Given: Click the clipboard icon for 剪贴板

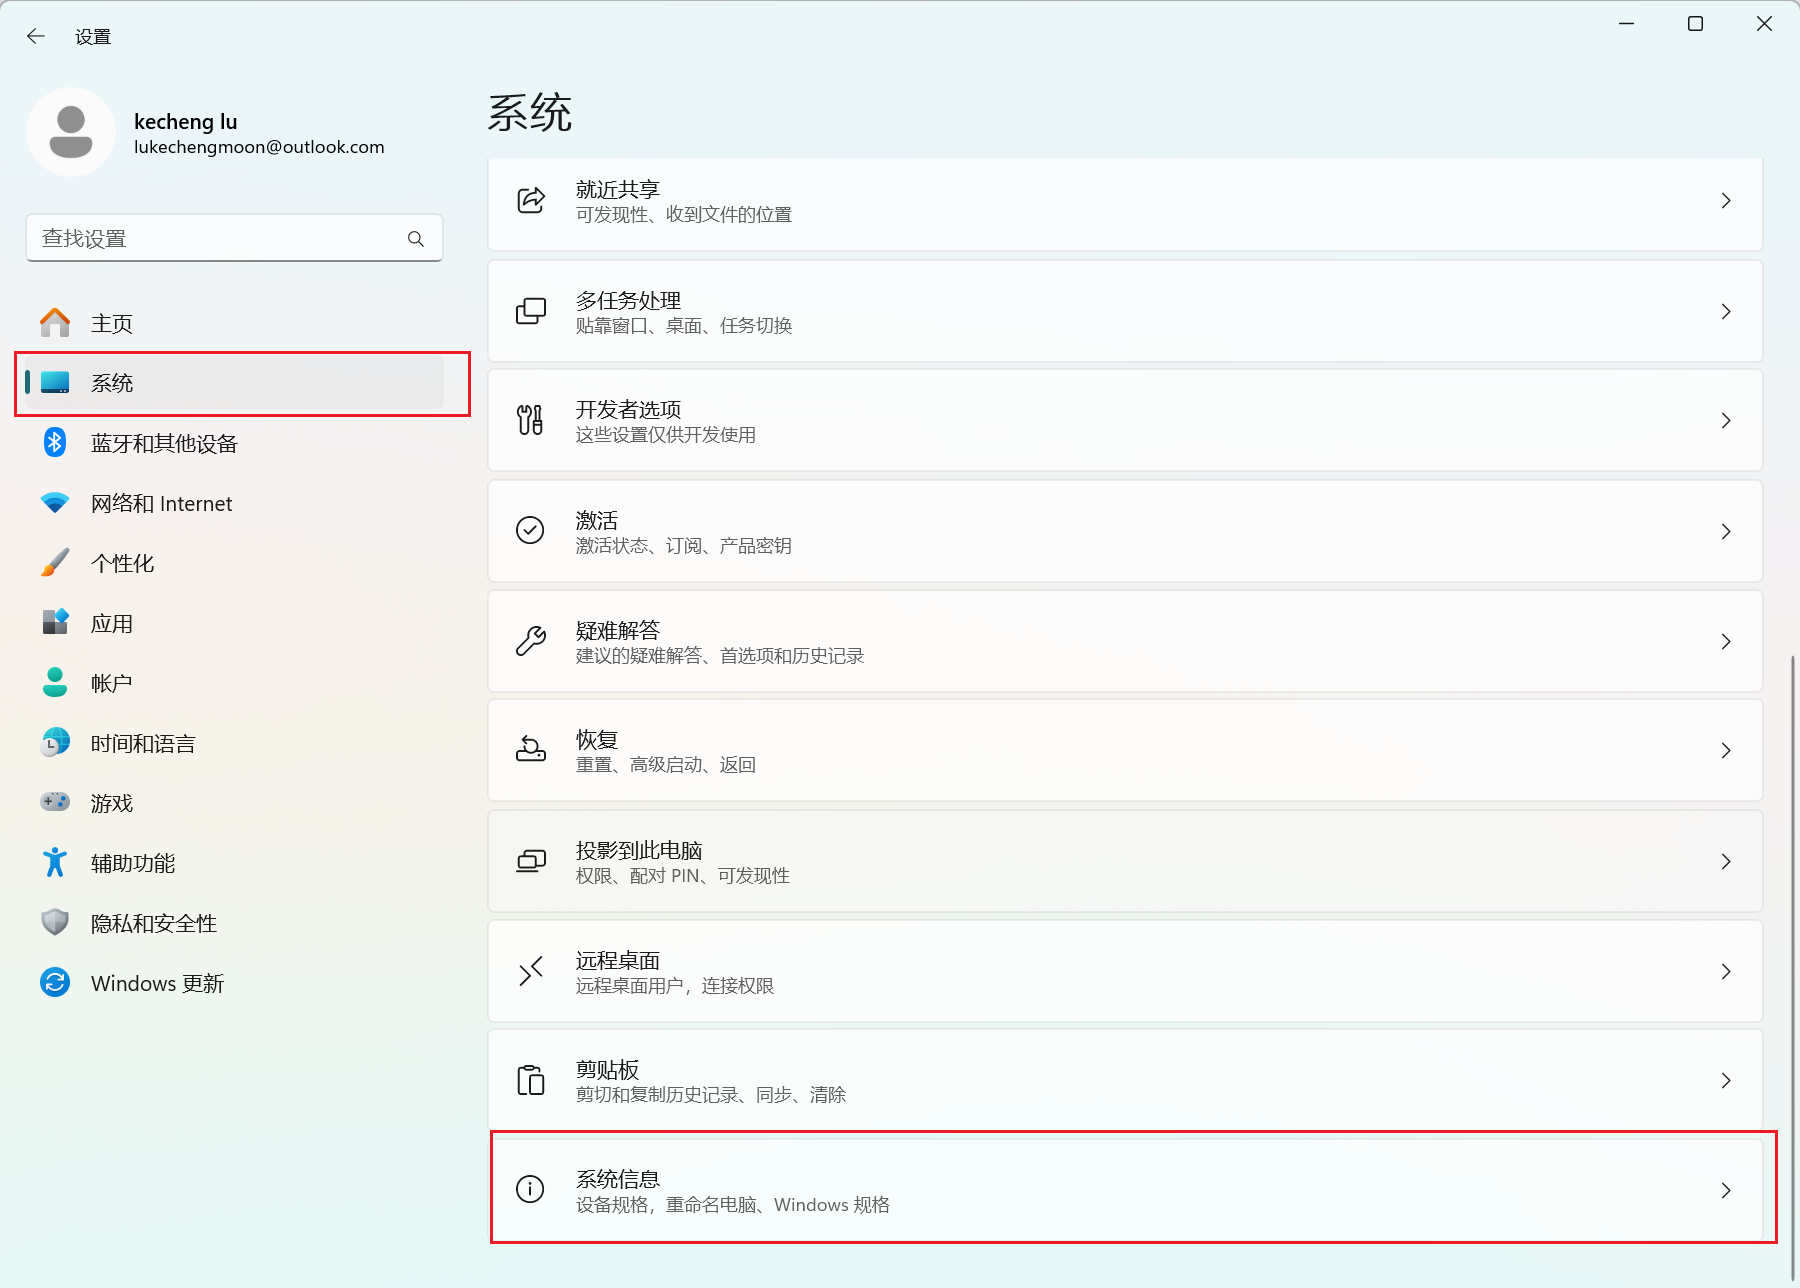Looking at the screenshot, I should point(530,1080).
